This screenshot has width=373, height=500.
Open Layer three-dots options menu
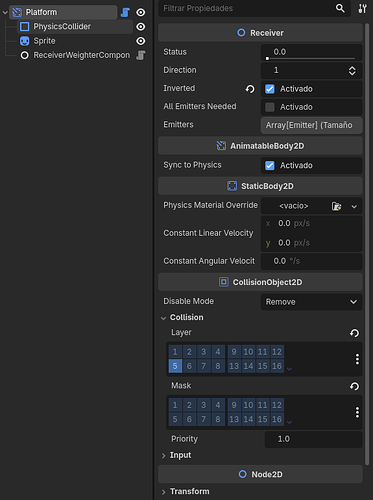coord(357,359)
